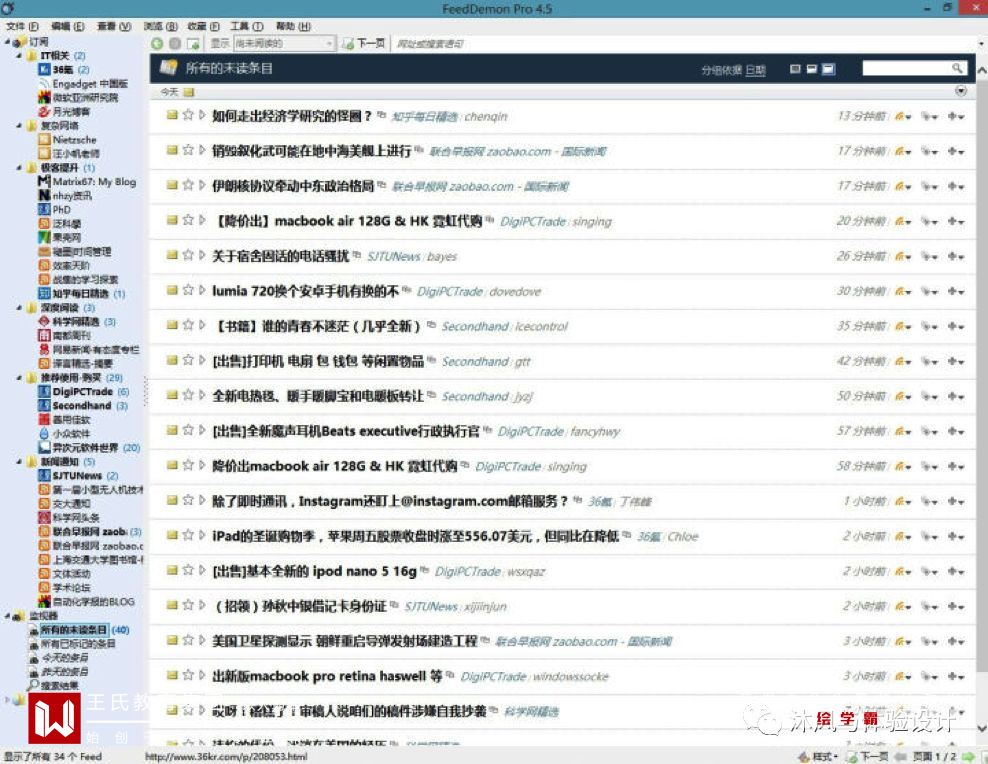Select the highlighted third view-layout icon
The image size is (988, 764).
tap(829, 69)
